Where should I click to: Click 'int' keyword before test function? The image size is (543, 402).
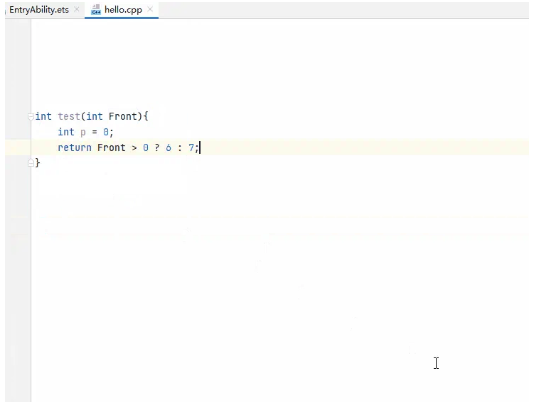(43, 116)
